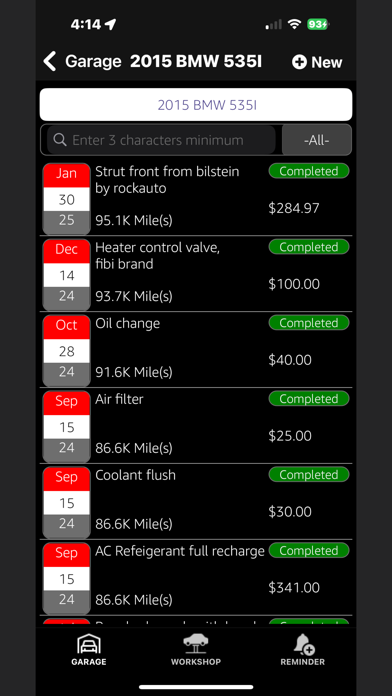Open the Heater control valve record

(196, 274)
